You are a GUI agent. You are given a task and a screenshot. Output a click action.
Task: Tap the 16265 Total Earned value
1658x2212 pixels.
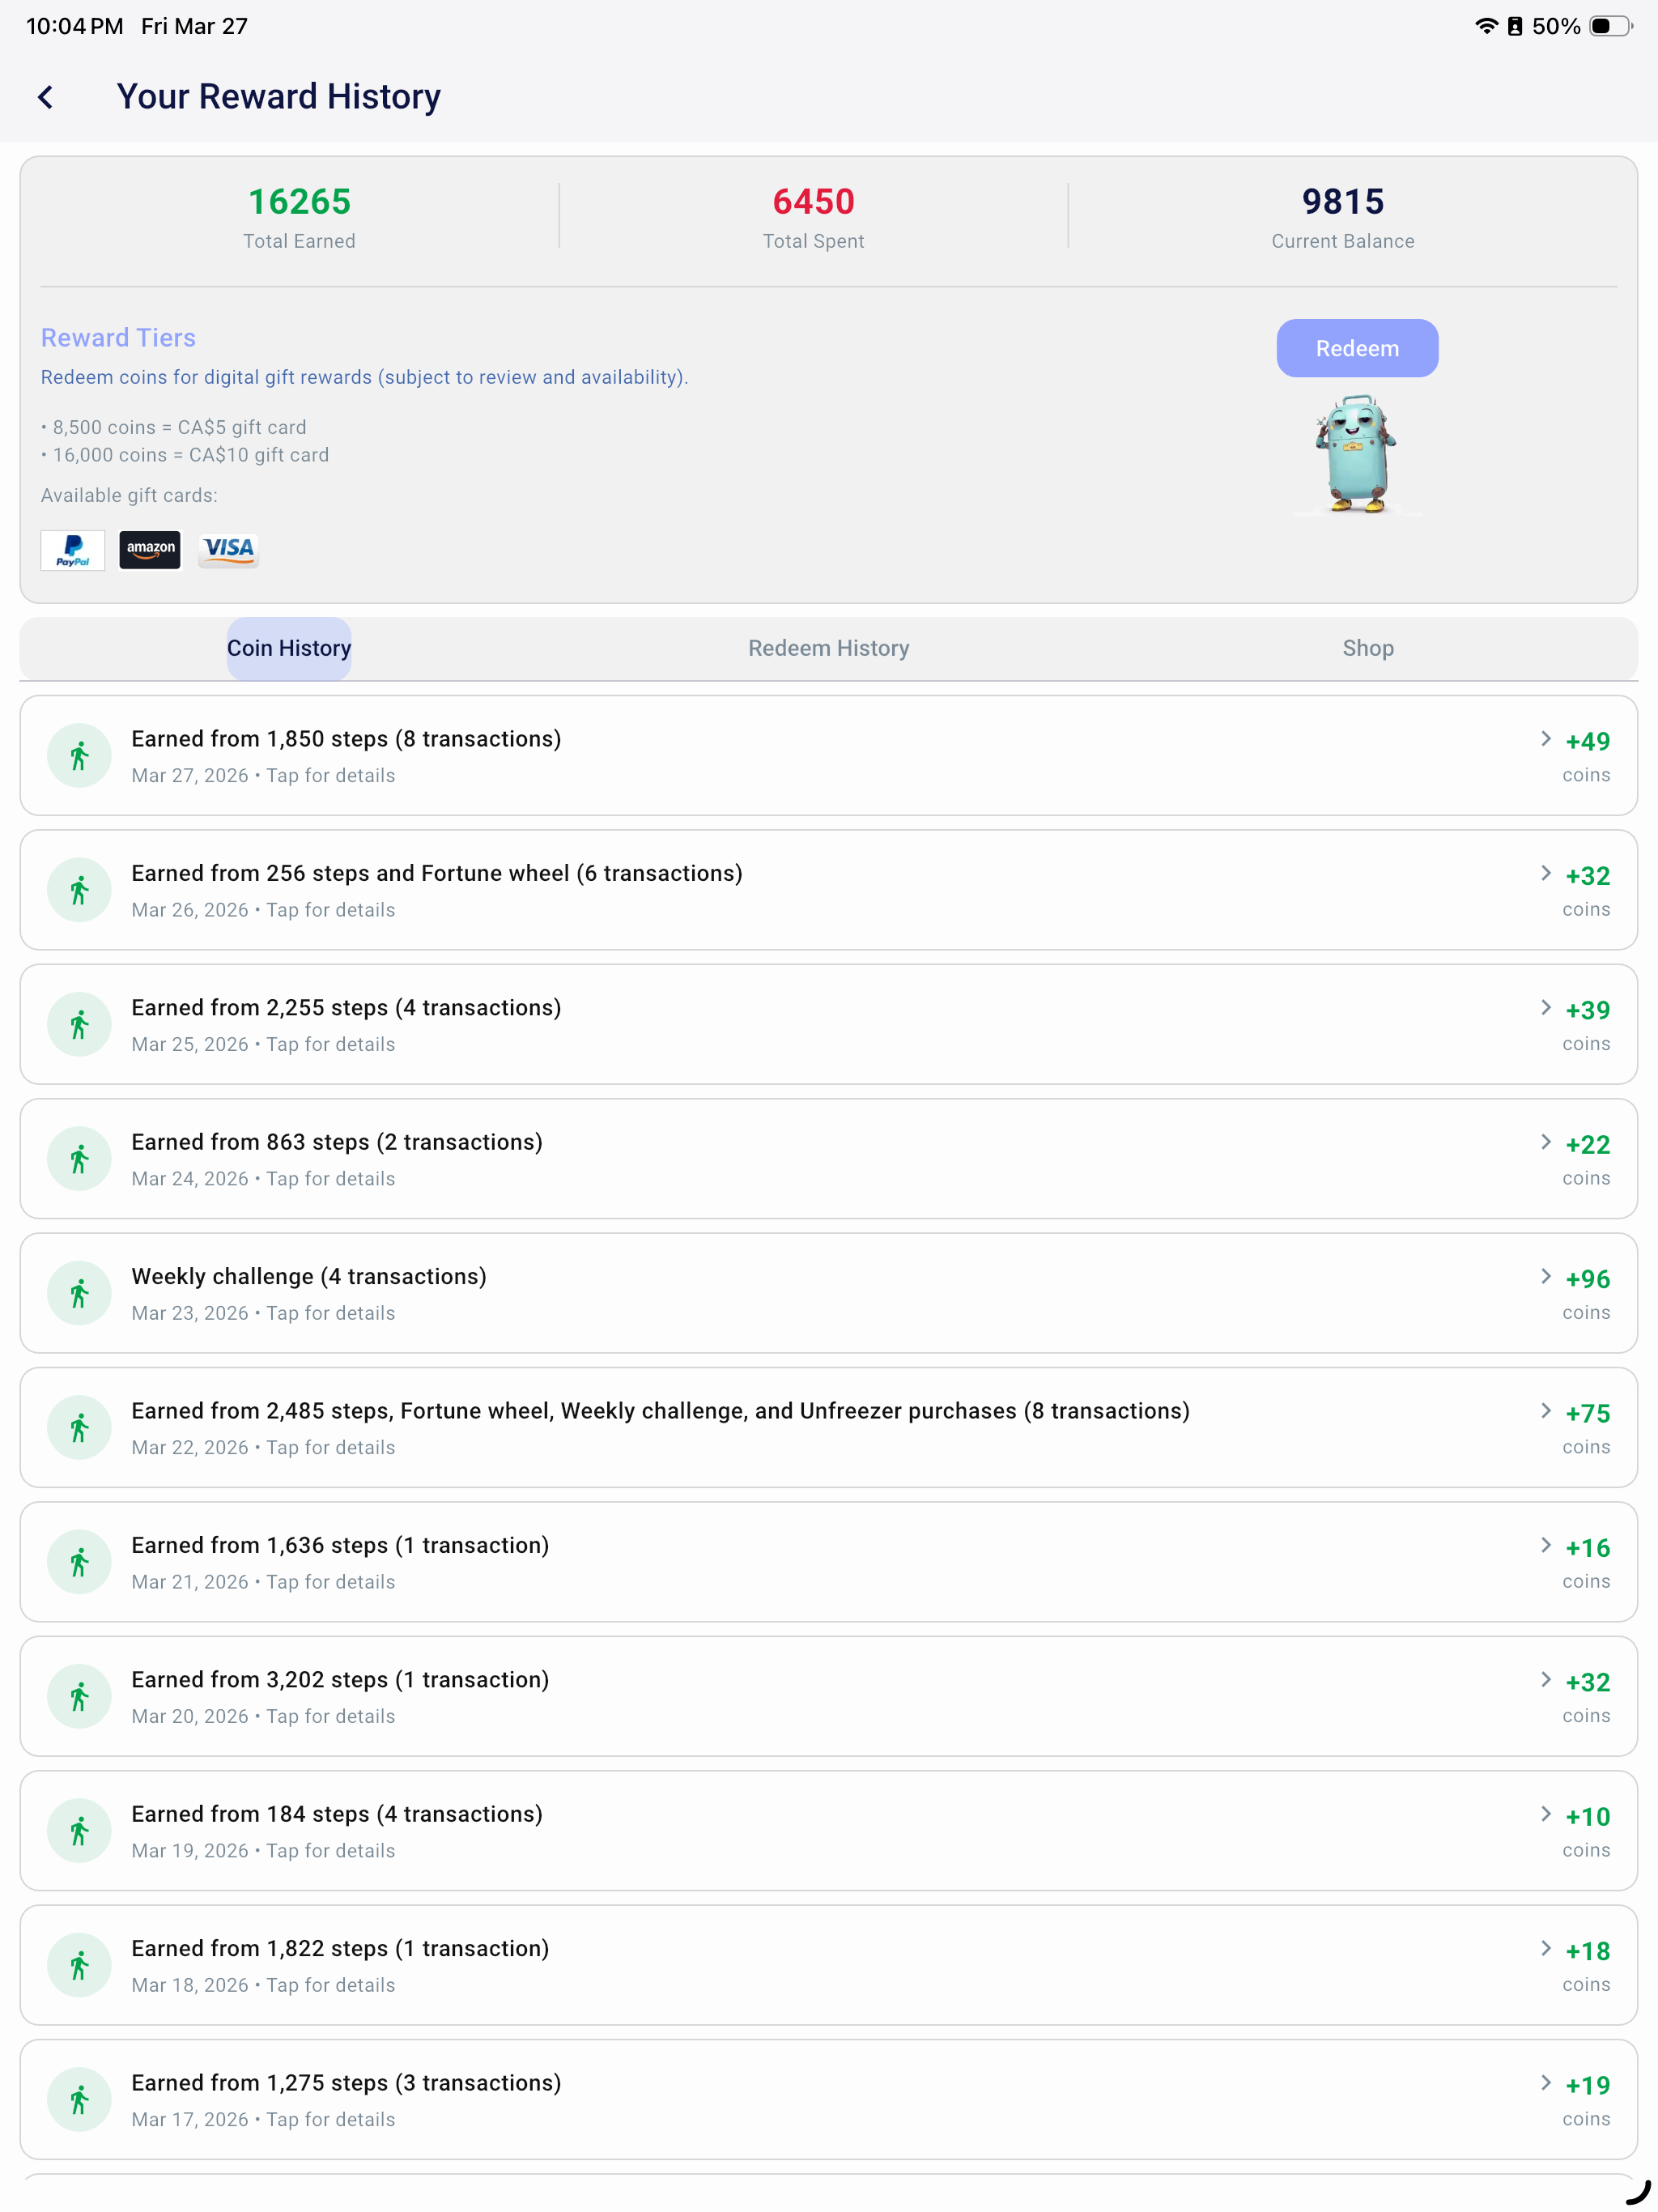pyautogui.click(x=299, y=202)
